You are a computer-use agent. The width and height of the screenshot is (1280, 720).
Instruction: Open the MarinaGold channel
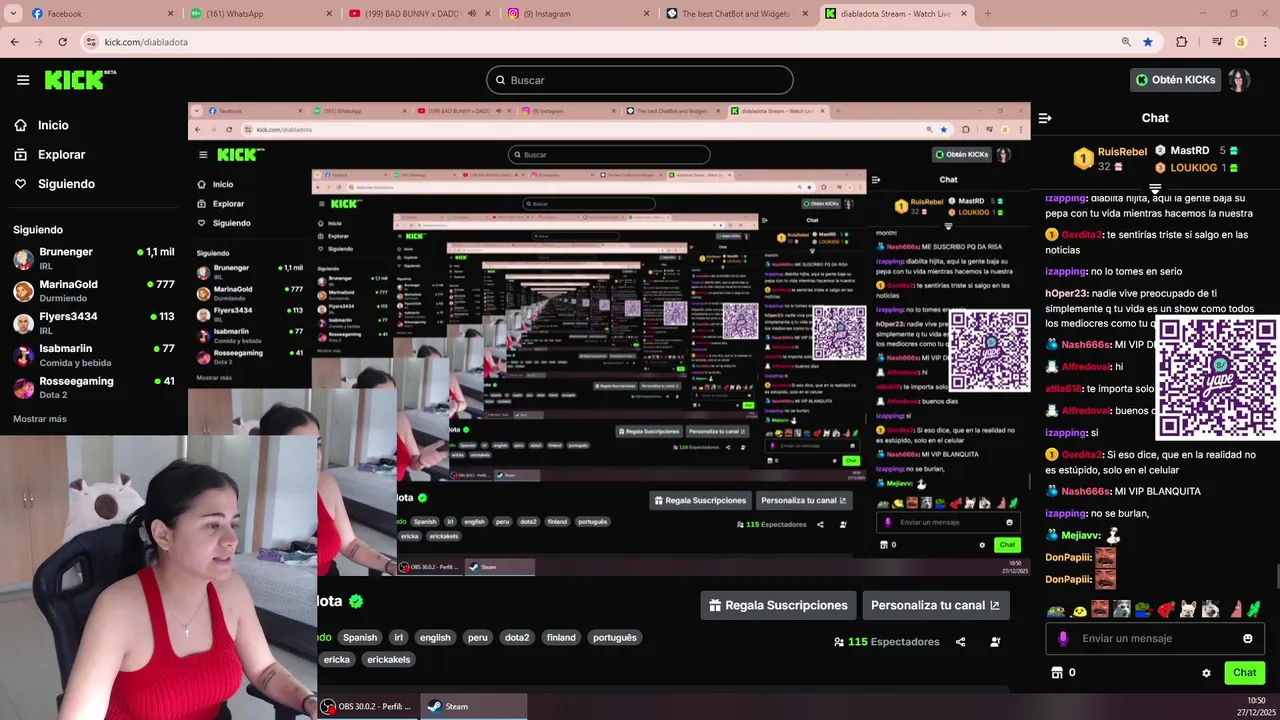pos(93,291)
